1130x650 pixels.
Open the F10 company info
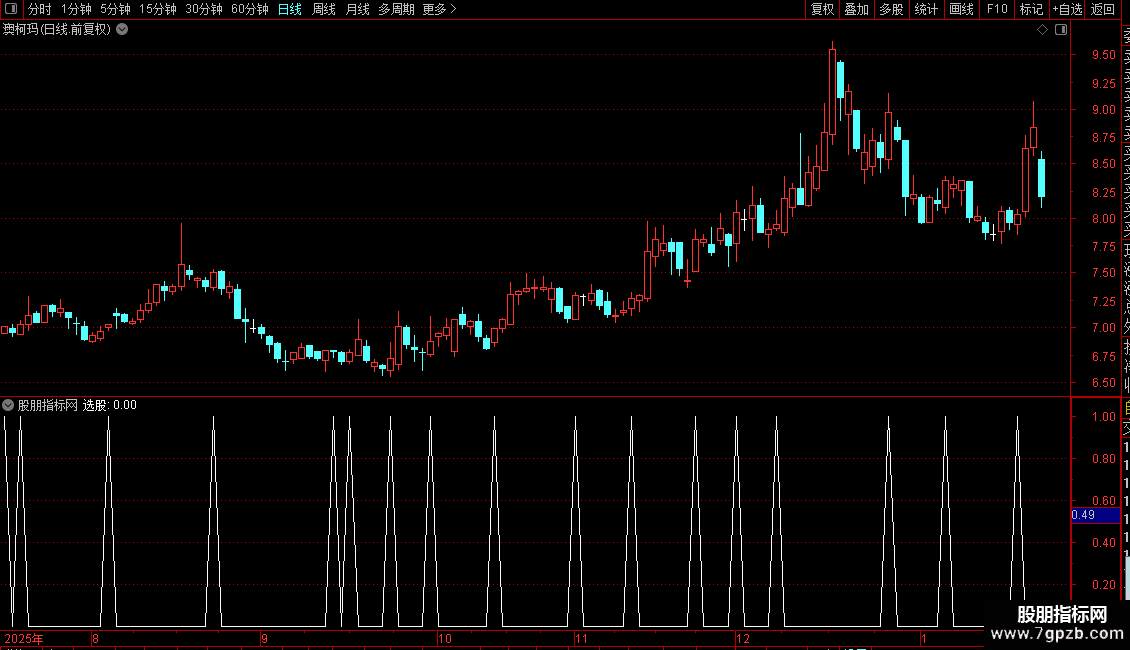pos(997,9)
